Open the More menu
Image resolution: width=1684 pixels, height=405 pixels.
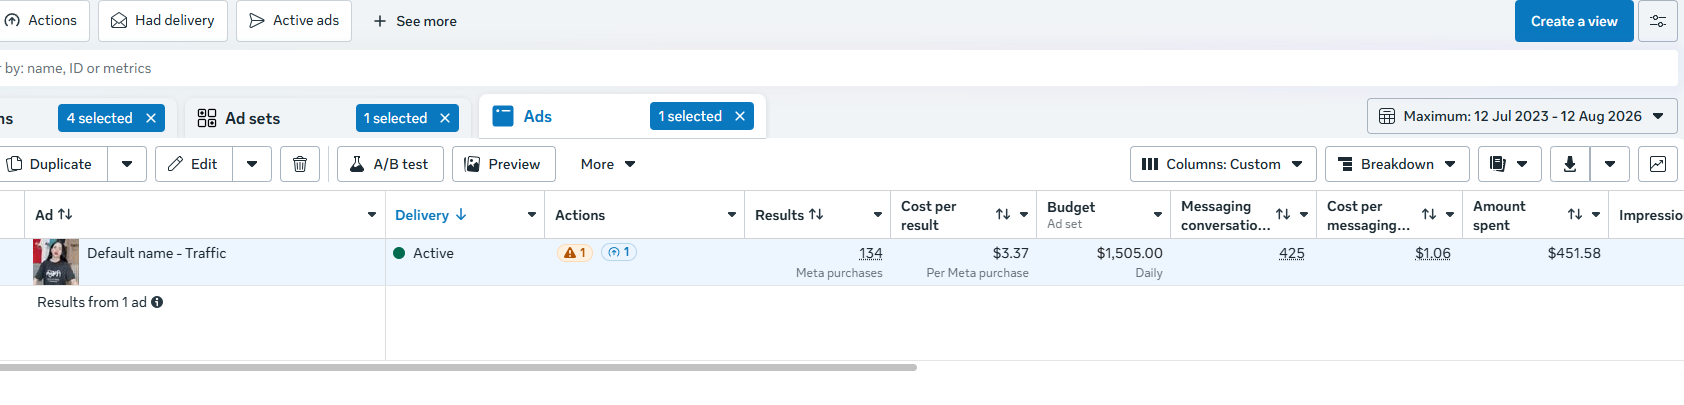pyautogui.click(x=608, y=164)
